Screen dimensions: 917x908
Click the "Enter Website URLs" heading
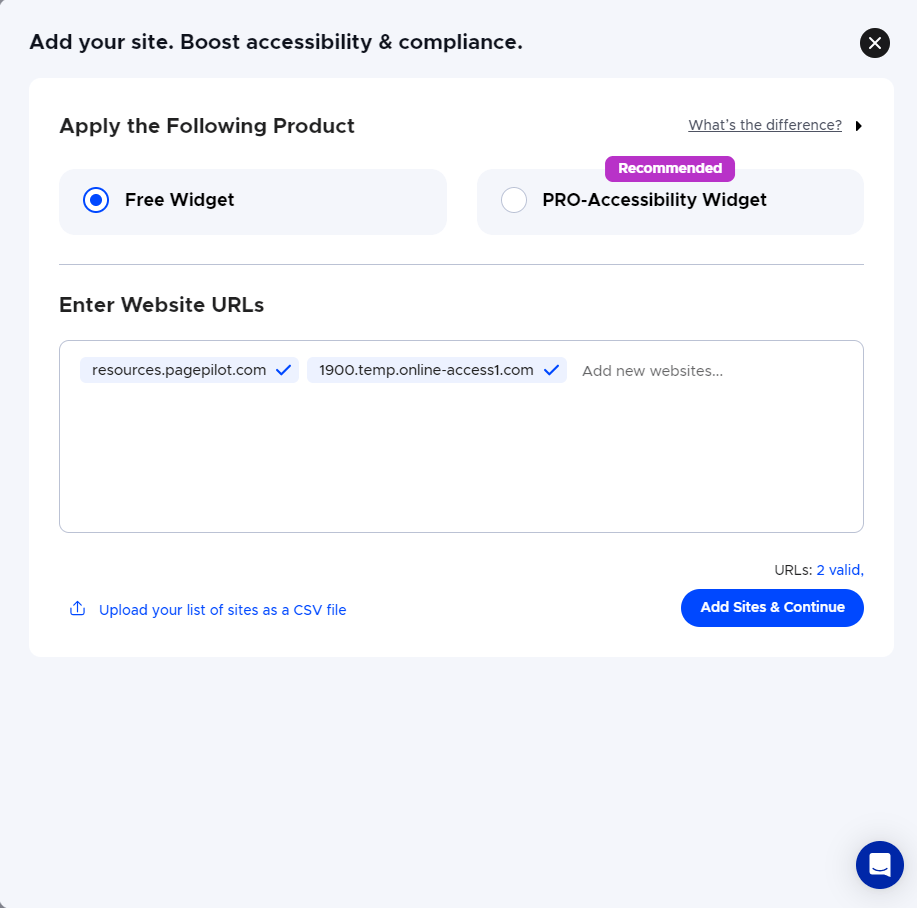point(161,305)
